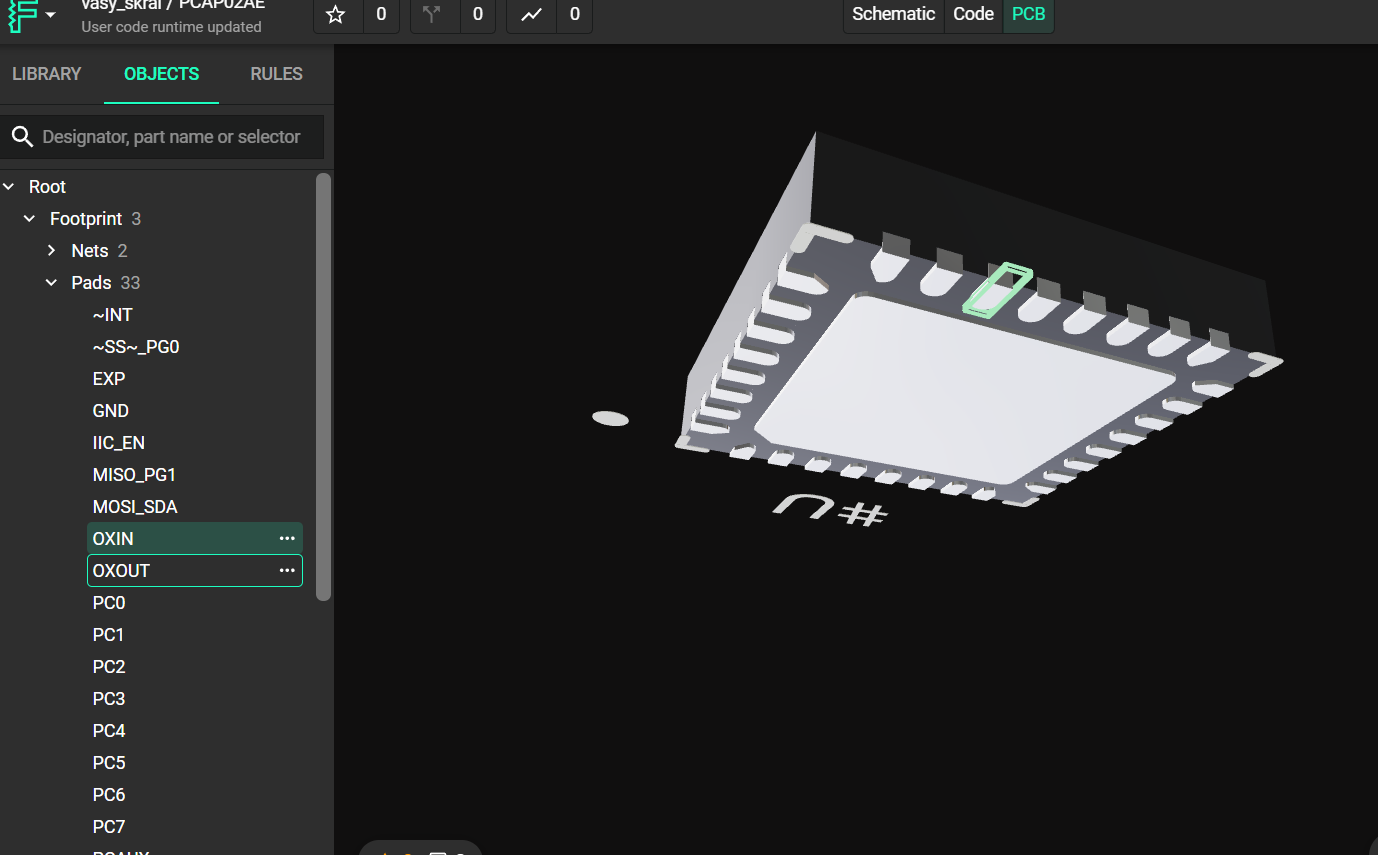This screenshot has height=855, width=1378.
Task: Select the PC2 pad row
Action: click(x=195, y=667)
